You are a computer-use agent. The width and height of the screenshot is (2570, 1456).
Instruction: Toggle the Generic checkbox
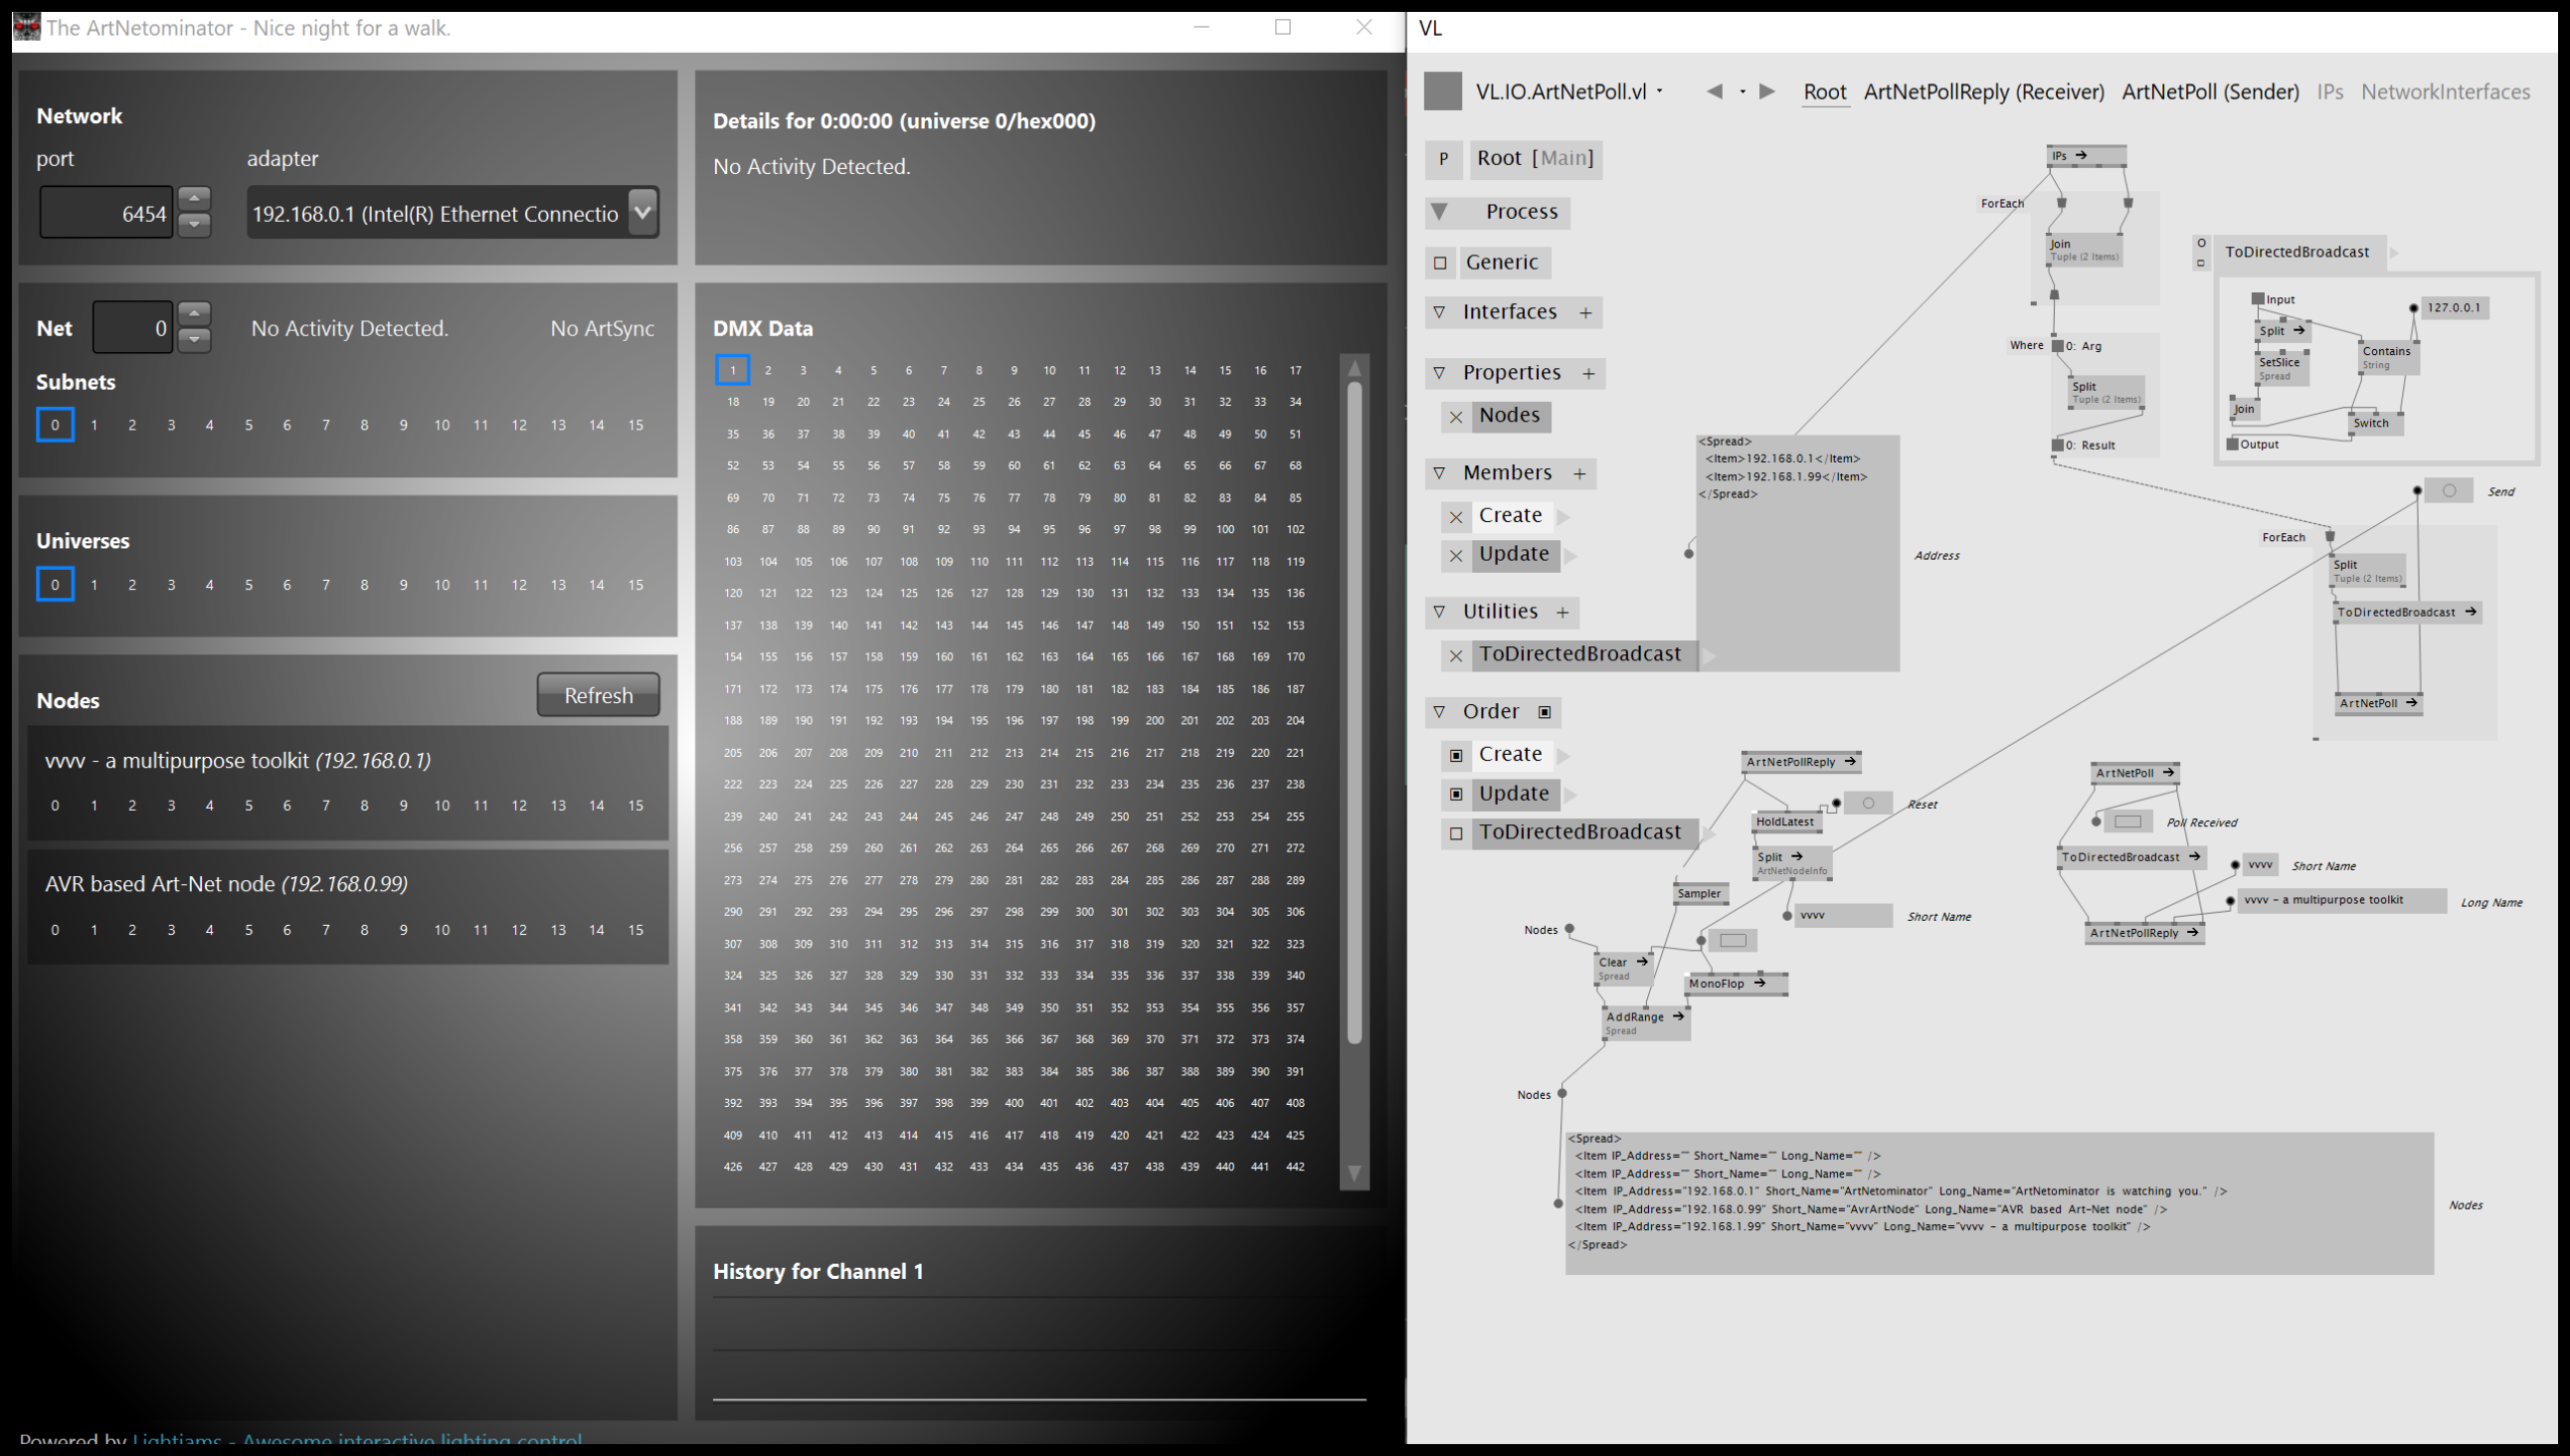pyautogui.click(x=1440, y=263)
